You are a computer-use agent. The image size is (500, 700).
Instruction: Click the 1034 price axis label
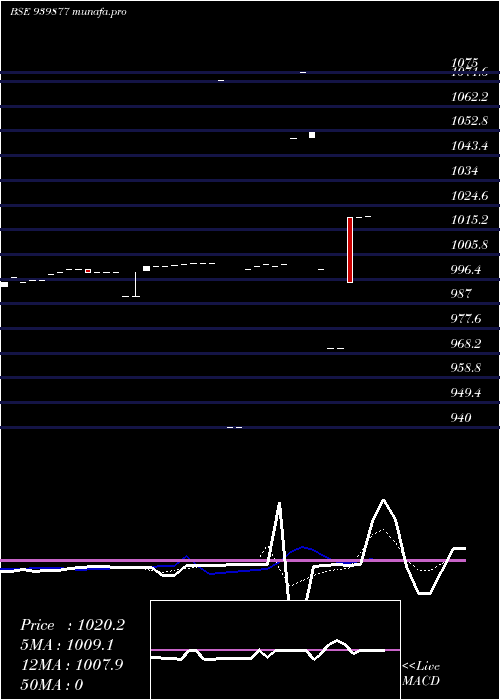coord(465,171)
